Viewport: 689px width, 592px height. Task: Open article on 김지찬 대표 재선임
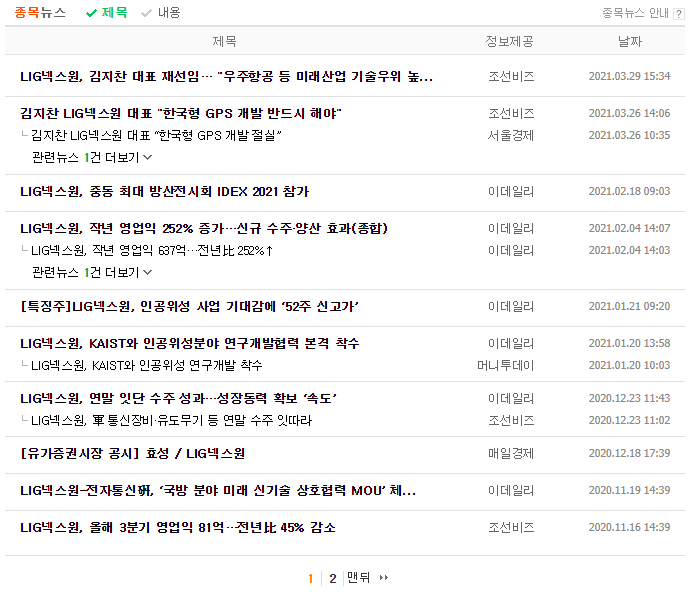(226, 76)
